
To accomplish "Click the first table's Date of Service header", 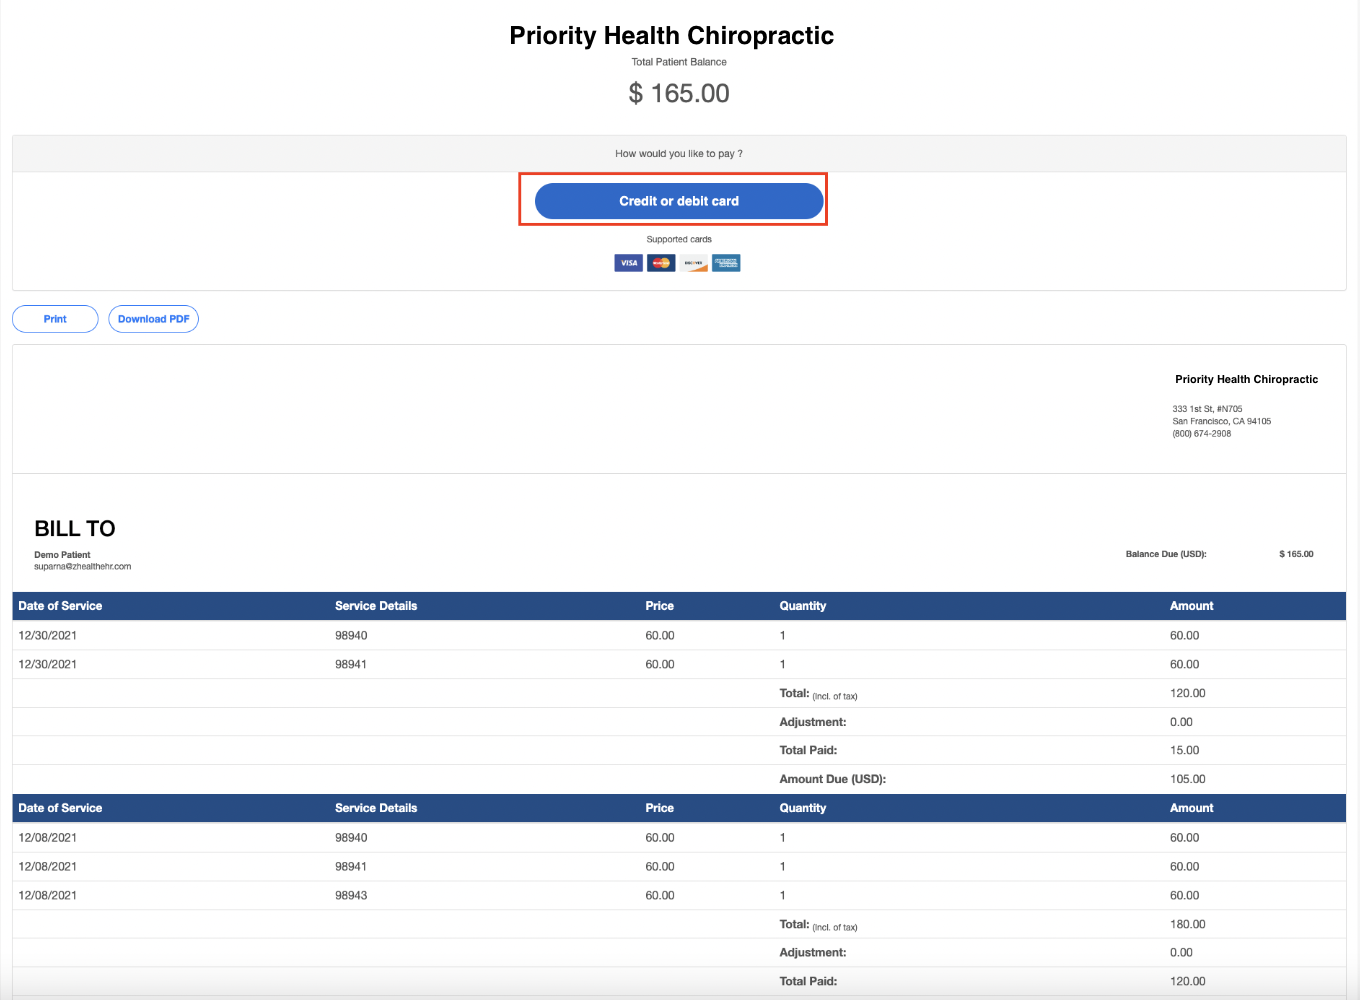I will point(60,606).
